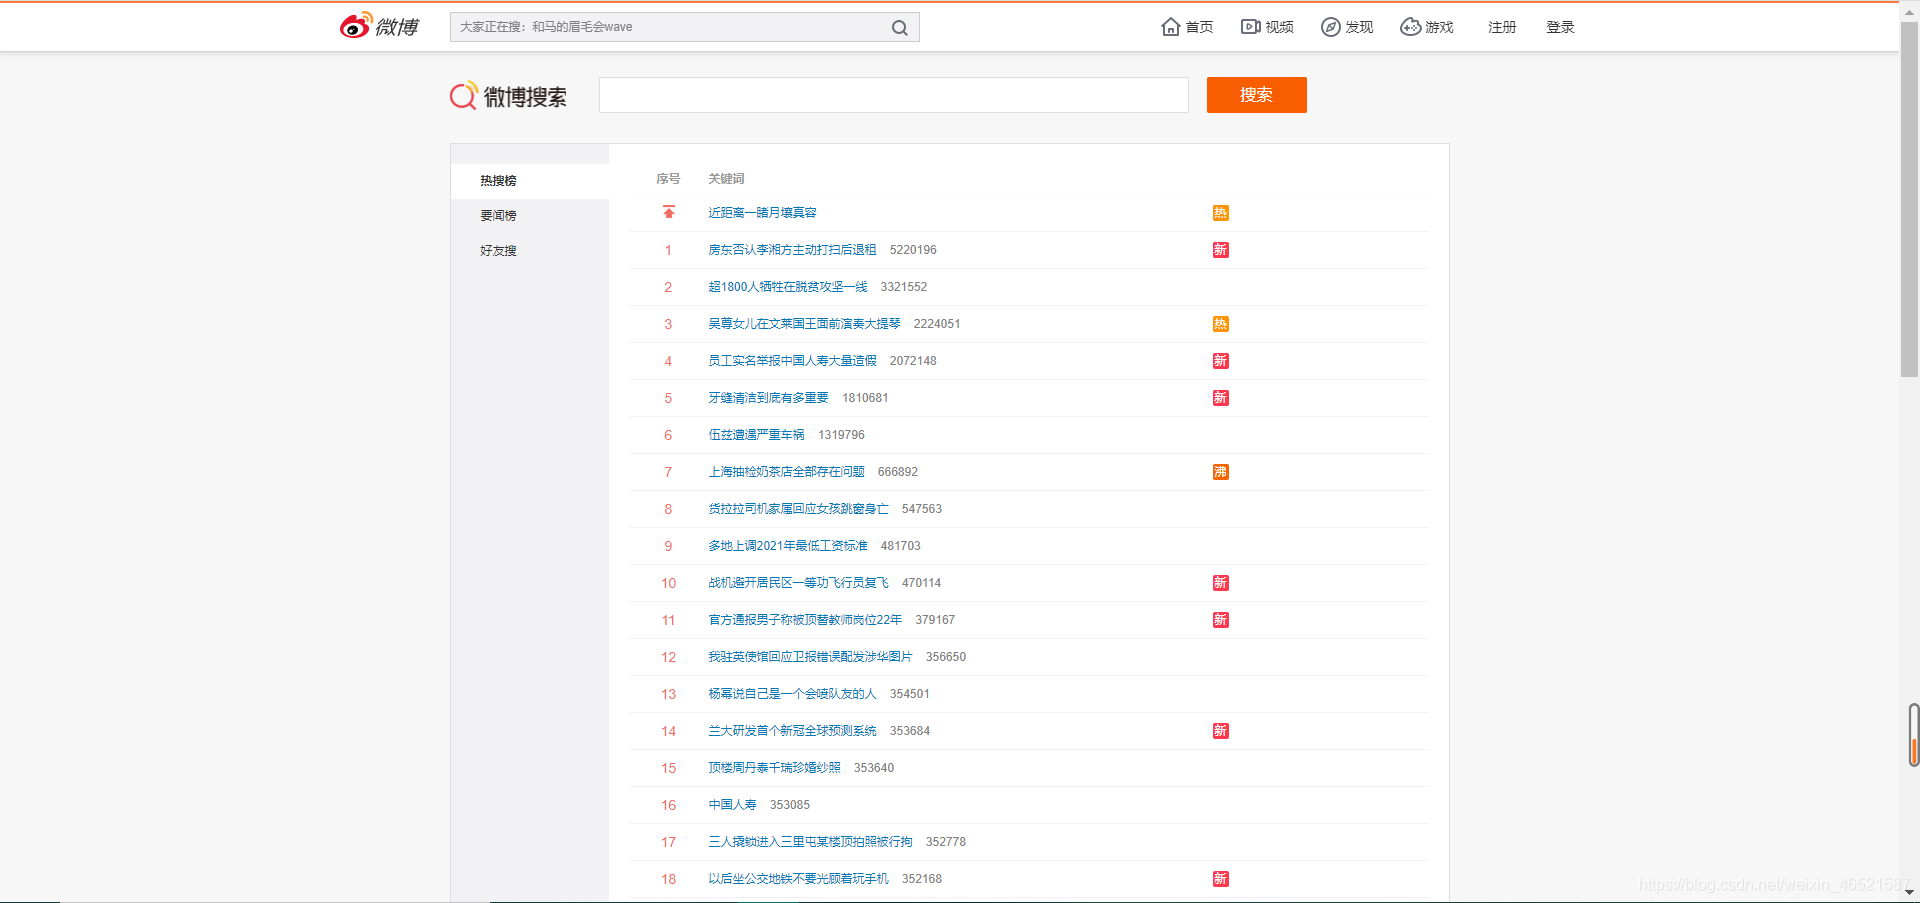
Task: Click rank number 17
Action: [668, 842]
